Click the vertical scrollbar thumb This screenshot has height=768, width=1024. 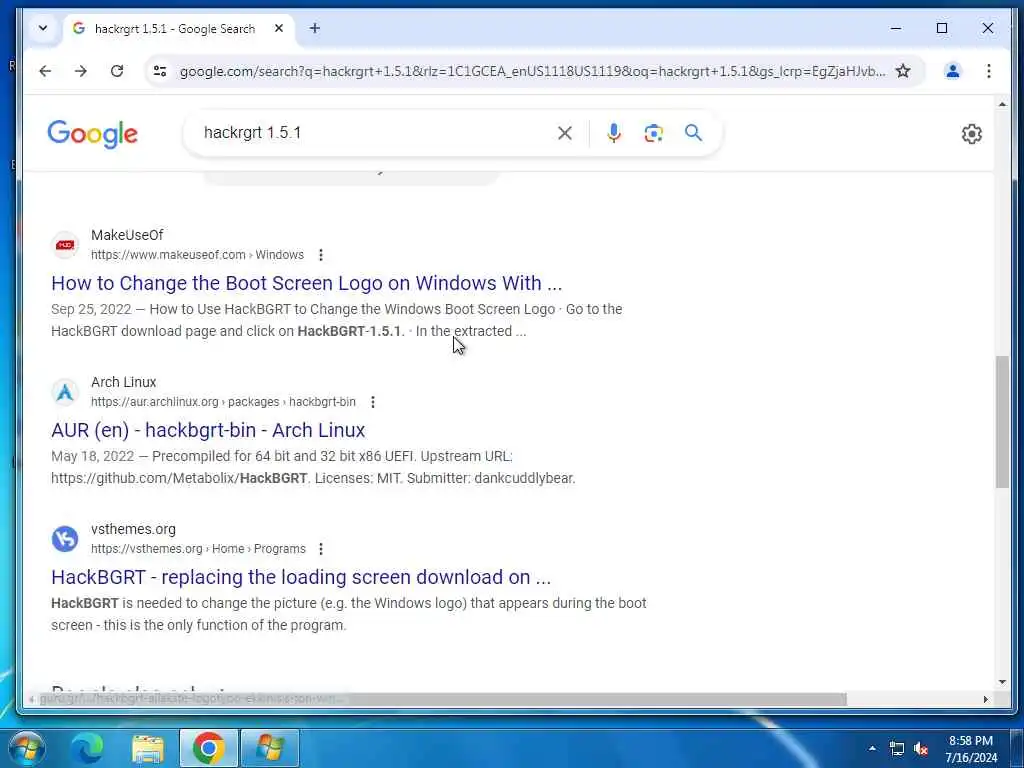(x=1002, y=421)
